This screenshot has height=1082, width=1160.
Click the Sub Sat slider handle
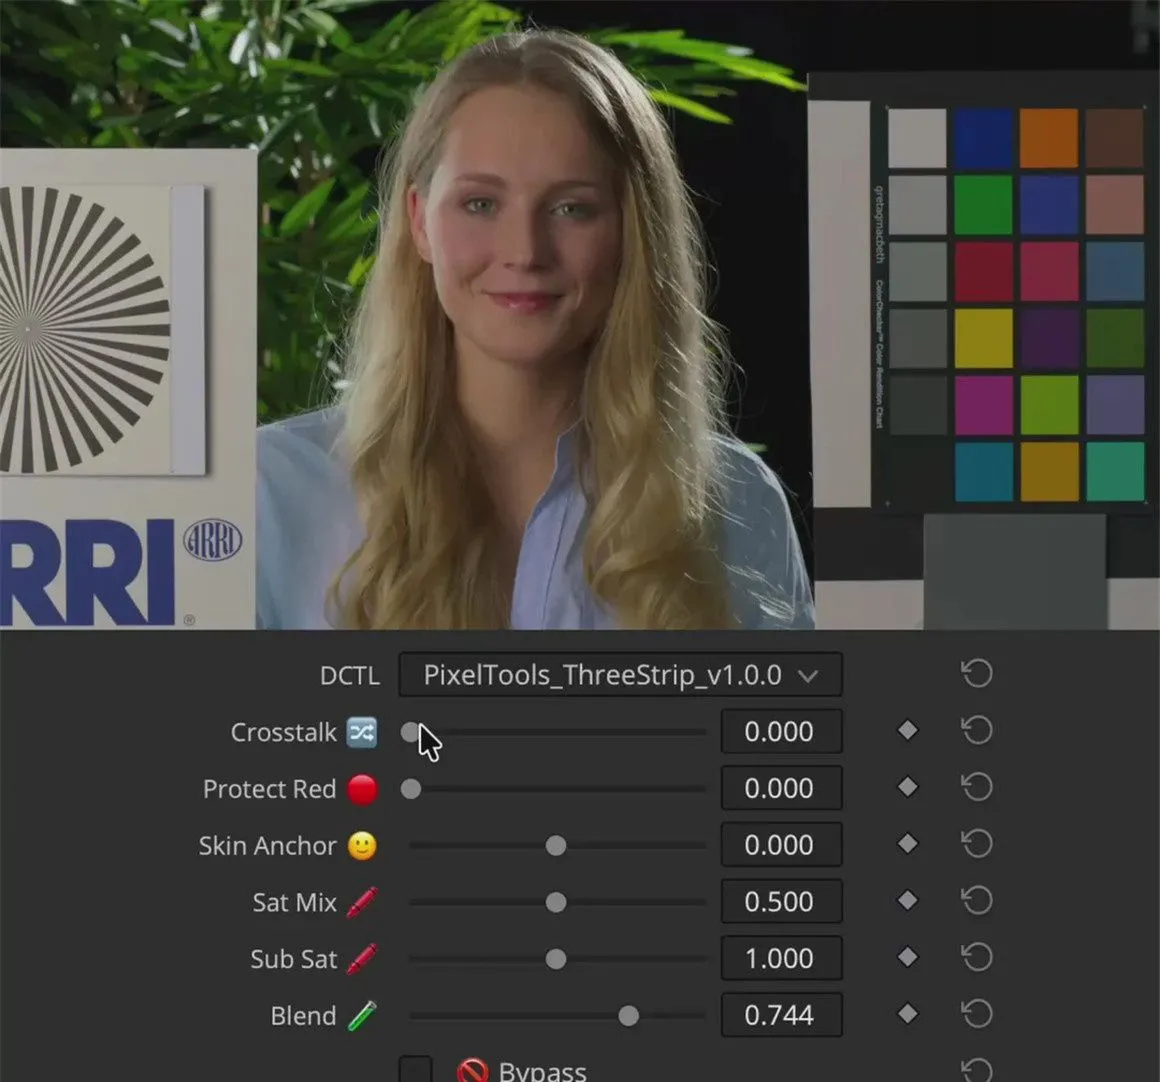[x=556, y=959]
